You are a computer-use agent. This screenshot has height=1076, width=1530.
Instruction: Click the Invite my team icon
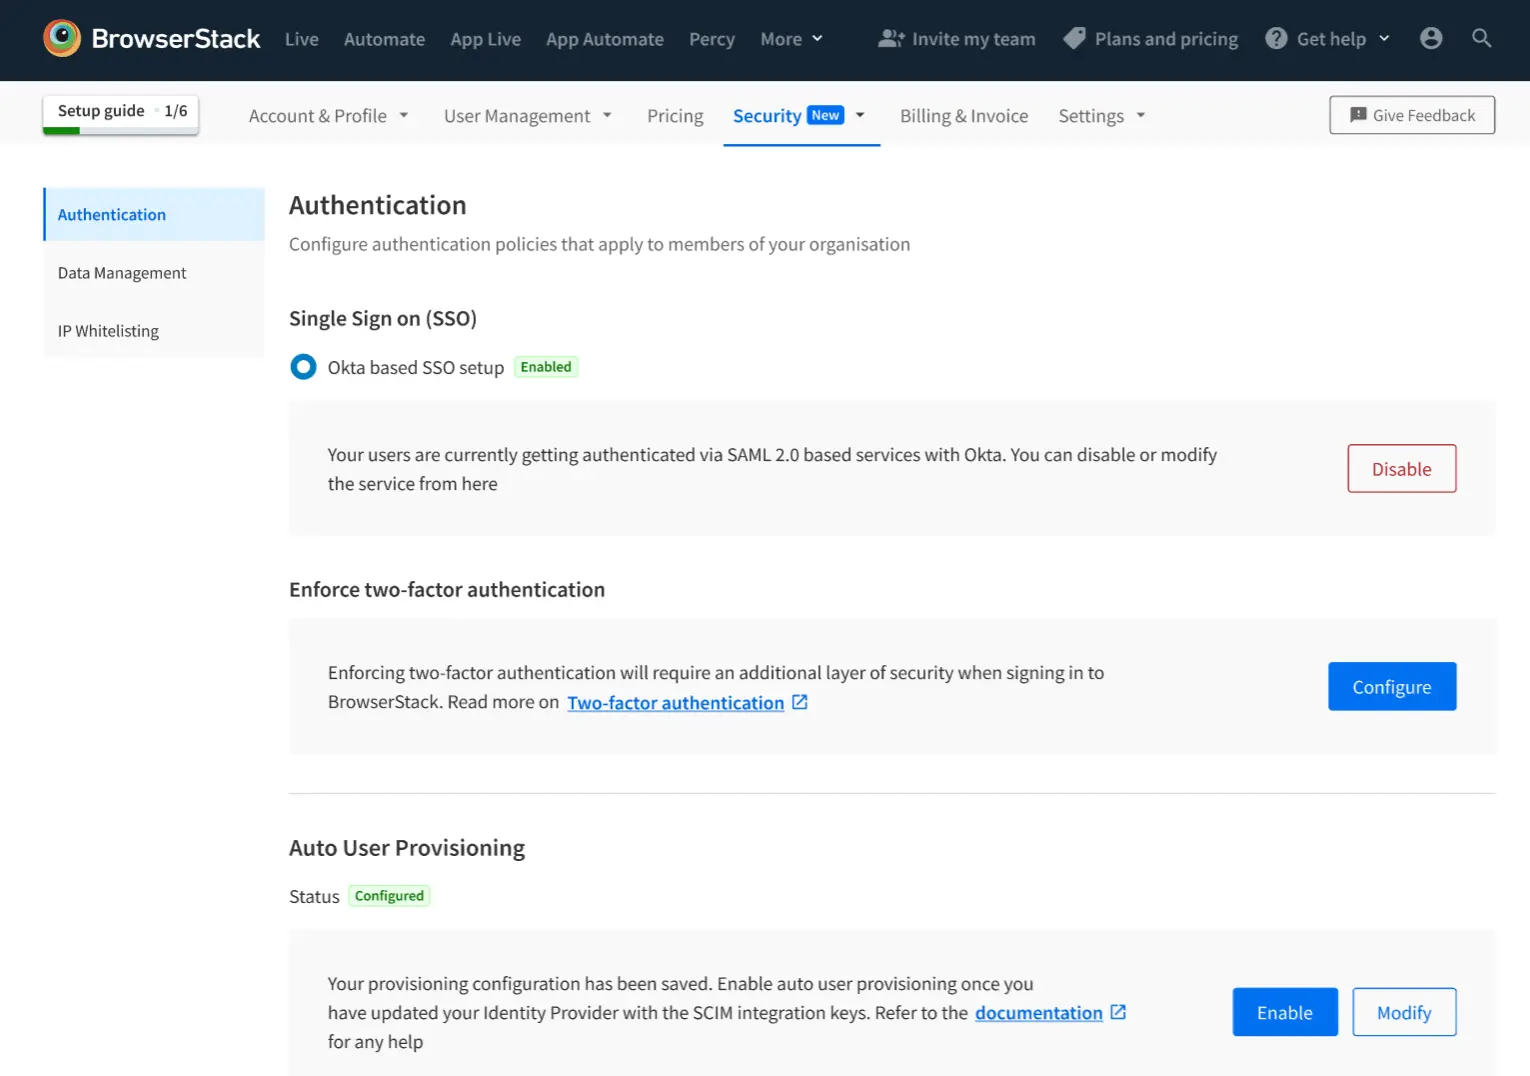click(890, 39)
